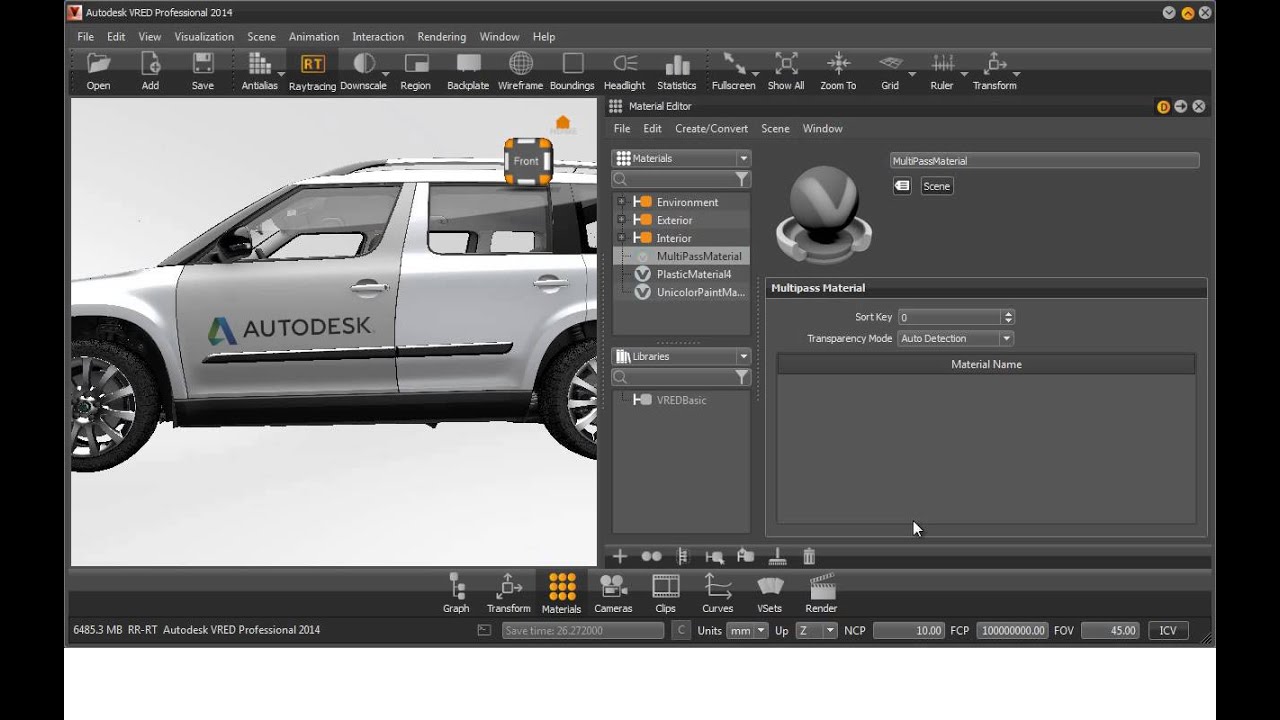The height and width of the screenshot is (720, 1280).
Task: Open the Grid dropdown arrow
Action: pos(912,74)
